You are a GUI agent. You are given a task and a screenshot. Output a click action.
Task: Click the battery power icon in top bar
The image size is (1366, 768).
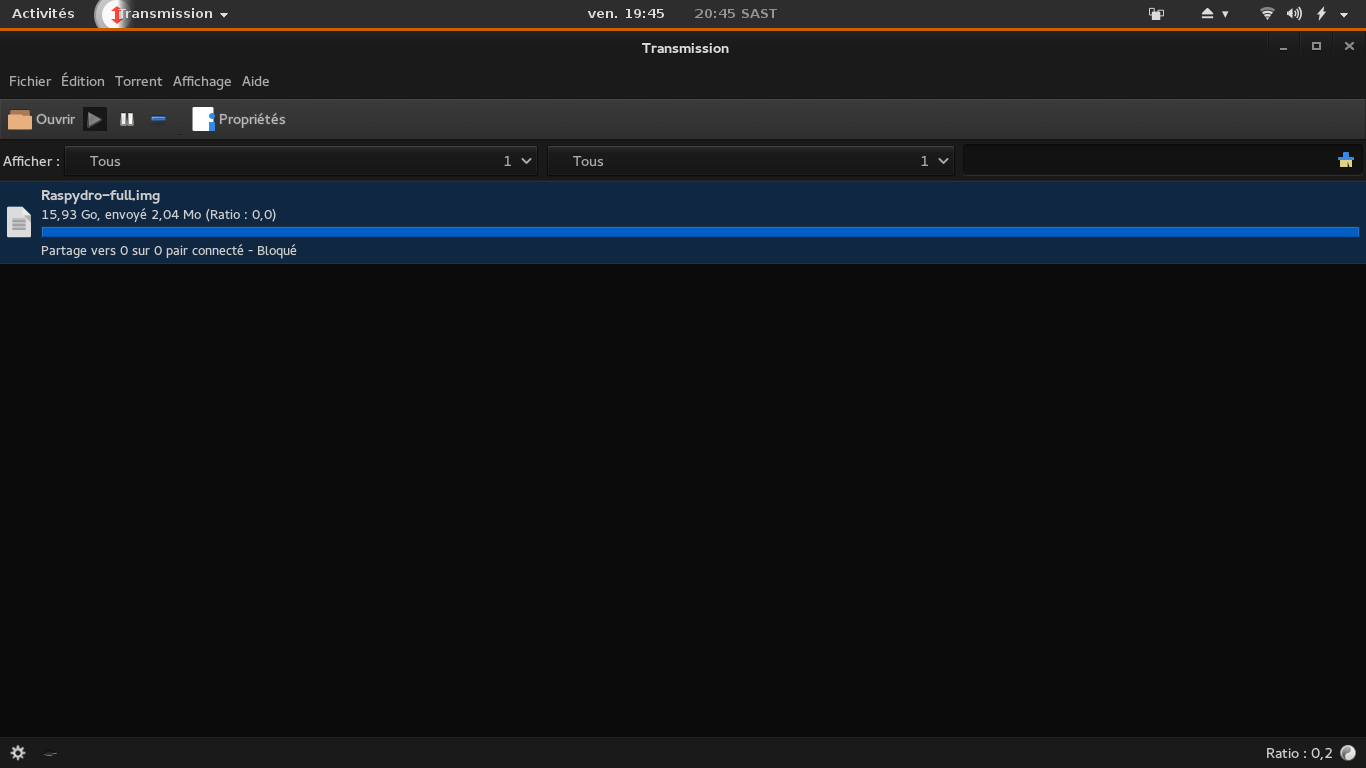(x=1321, y=14)
